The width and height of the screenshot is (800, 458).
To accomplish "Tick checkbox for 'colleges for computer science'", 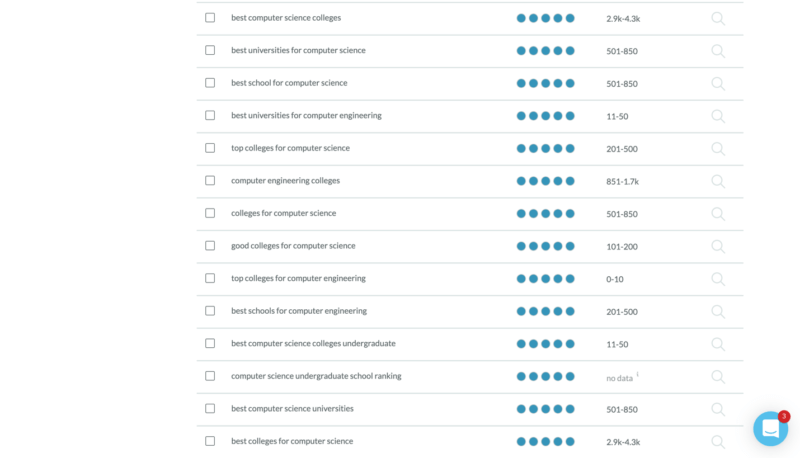I will [210, 213].
